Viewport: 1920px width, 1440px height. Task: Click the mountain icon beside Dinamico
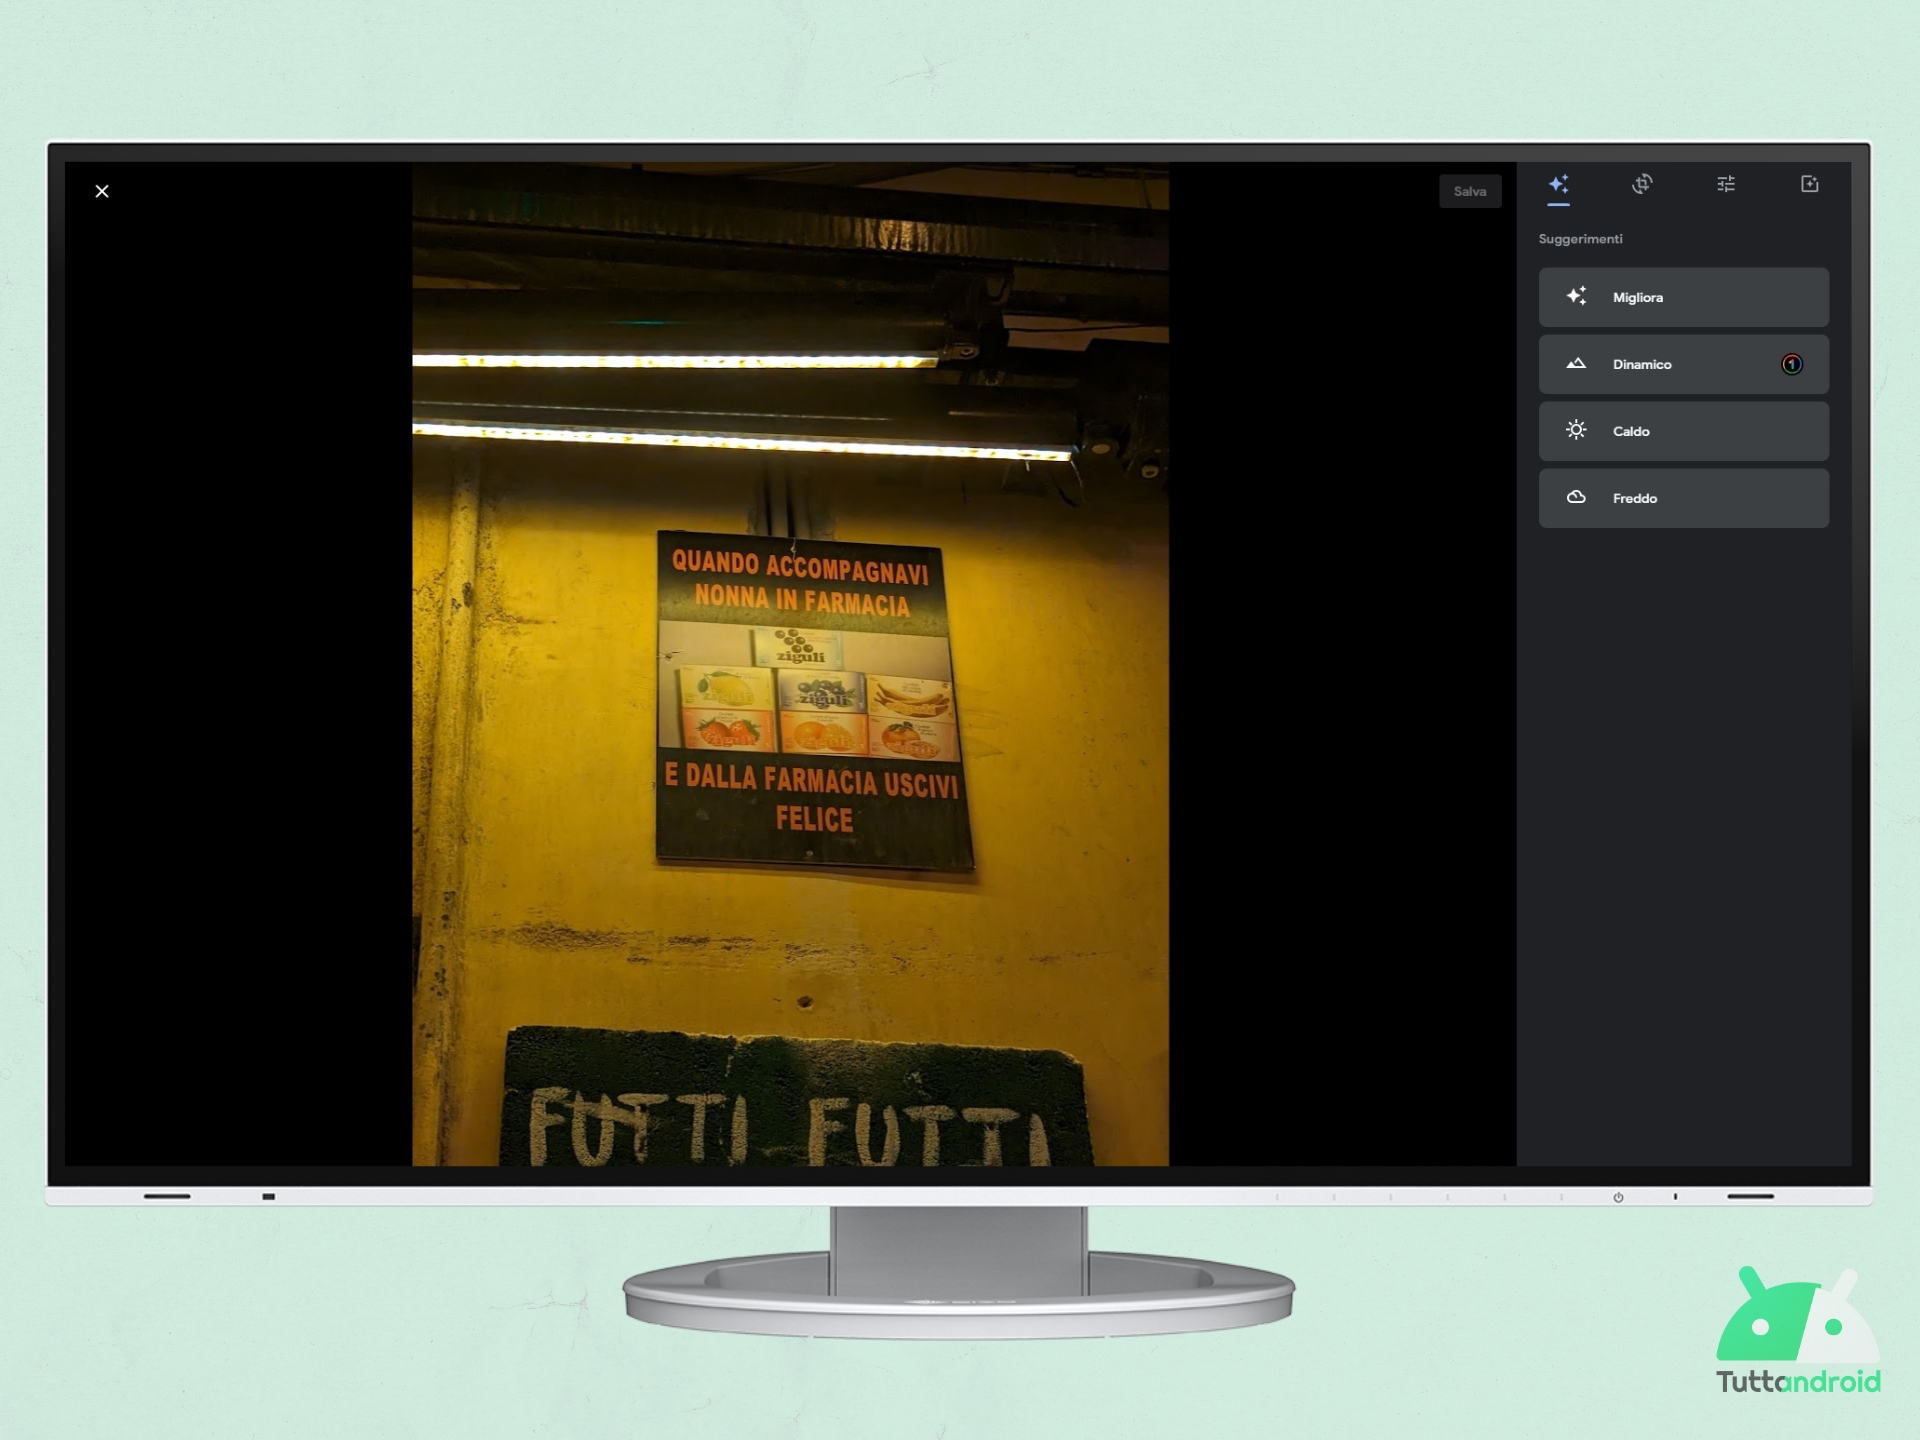coord(1576,364)
